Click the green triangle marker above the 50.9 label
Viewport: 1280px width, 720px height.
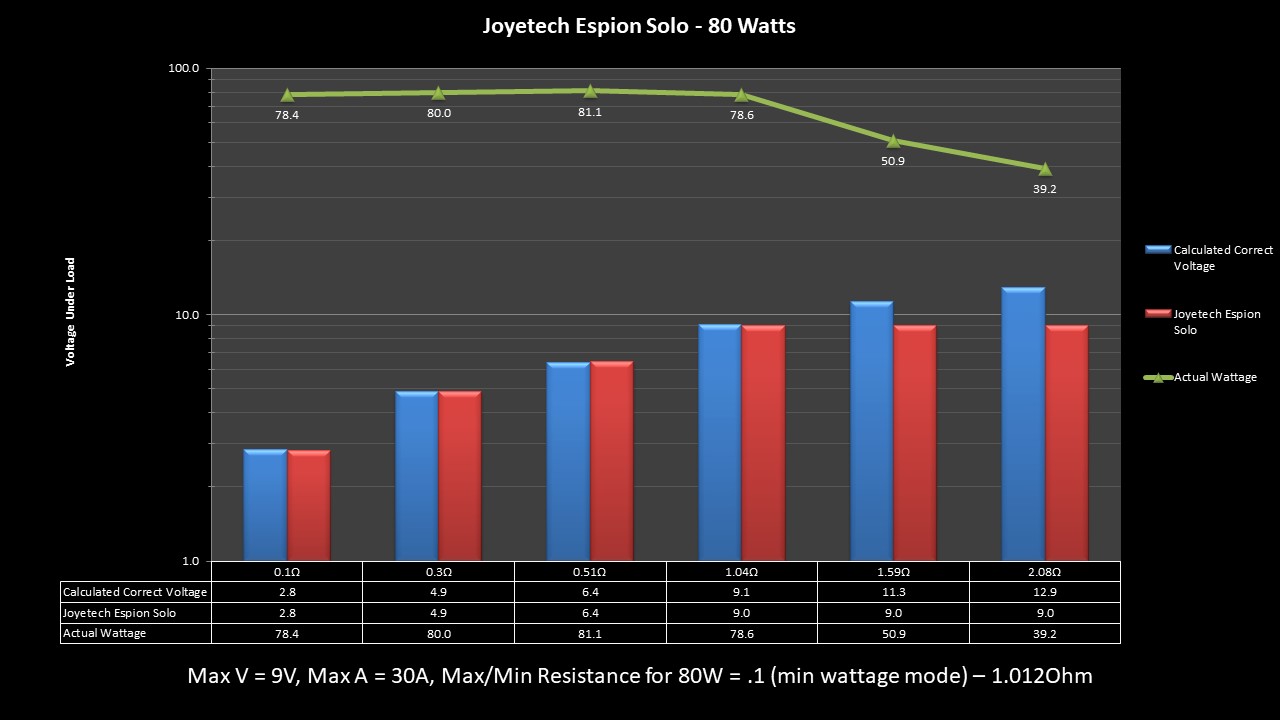[893, 141]
